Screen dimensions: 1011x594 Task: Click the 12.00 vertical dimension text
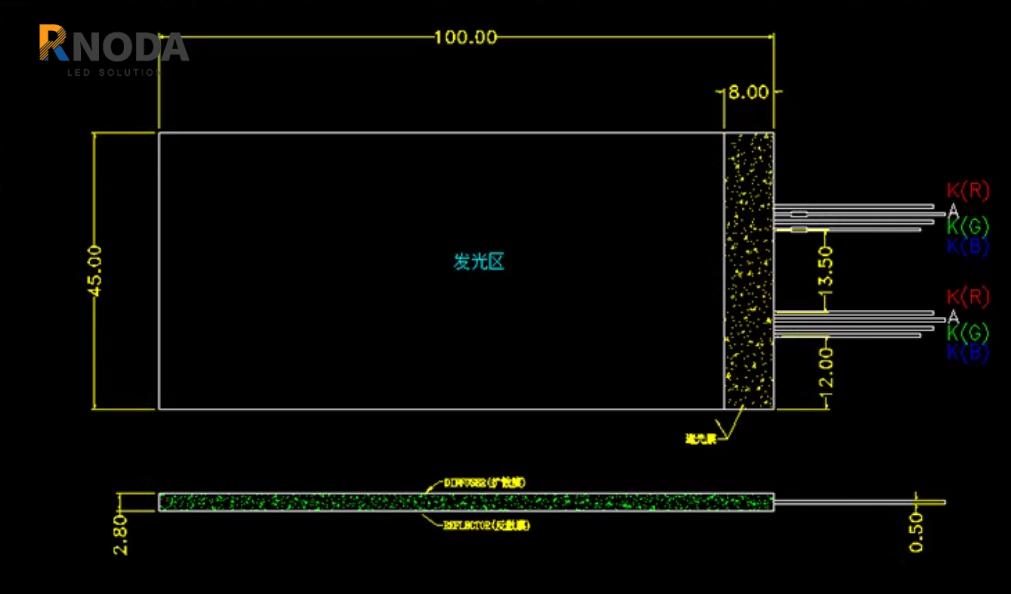828,370
